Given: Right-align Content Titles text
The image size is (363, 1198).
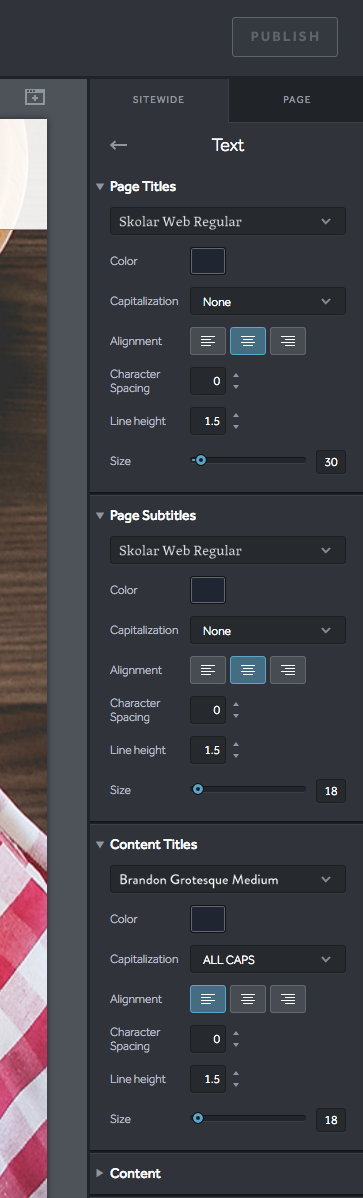Looking at the screenshot, I should tap(288, 999).
